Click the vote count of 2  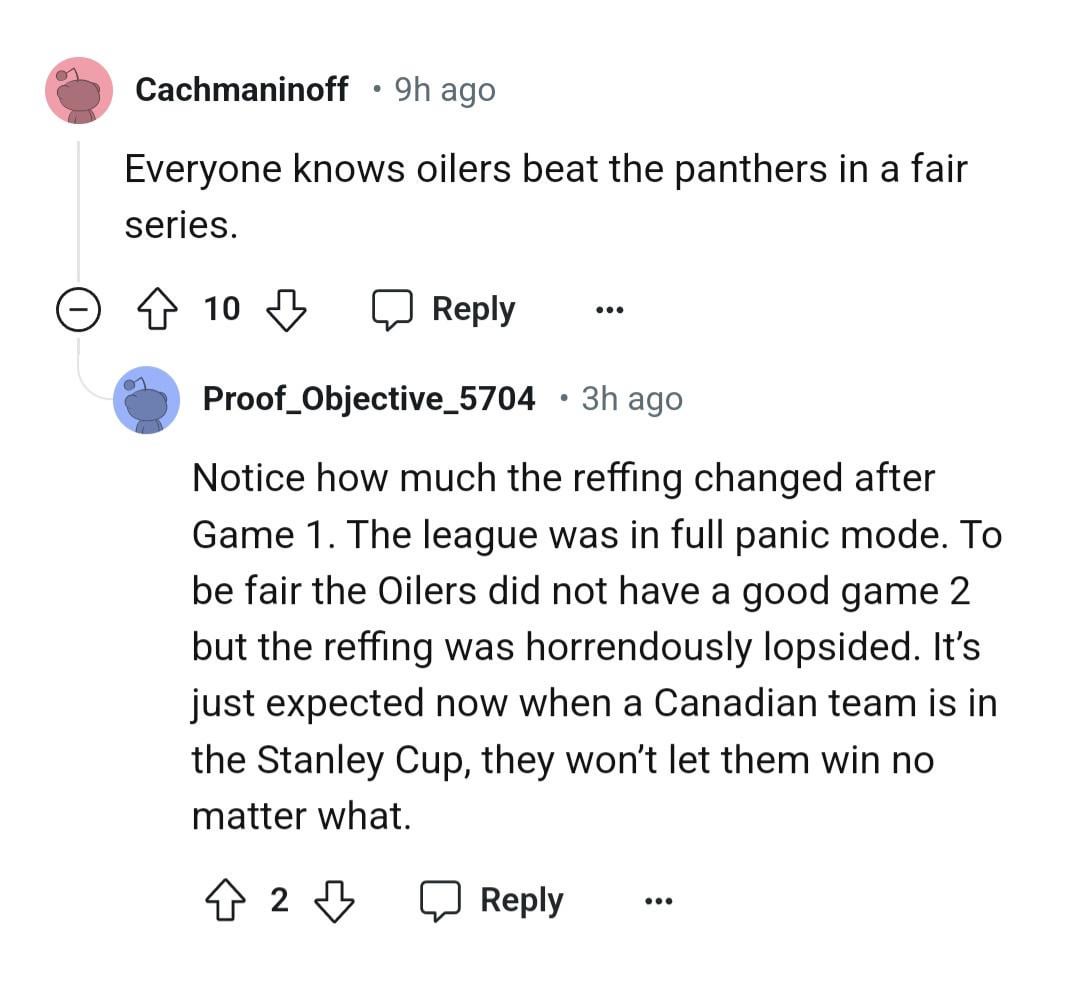pos(279,901)
